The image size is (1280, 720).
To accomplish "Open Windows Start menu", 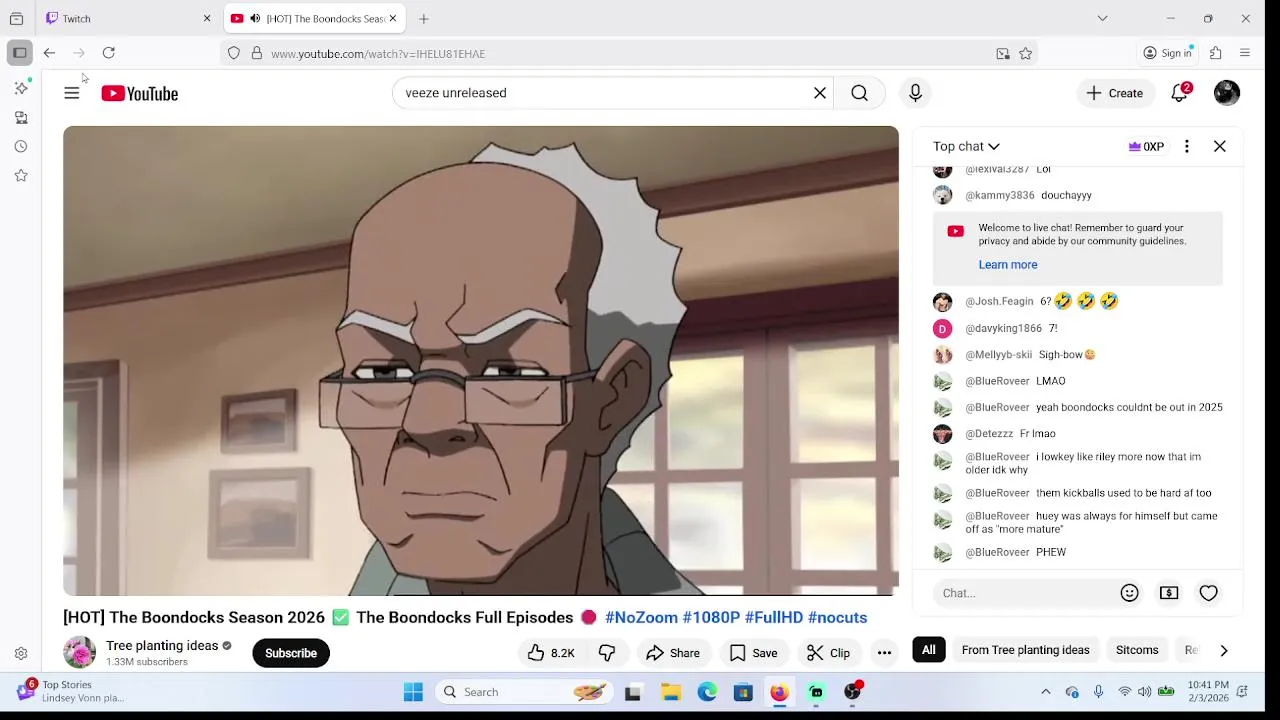I will (413, 692).
